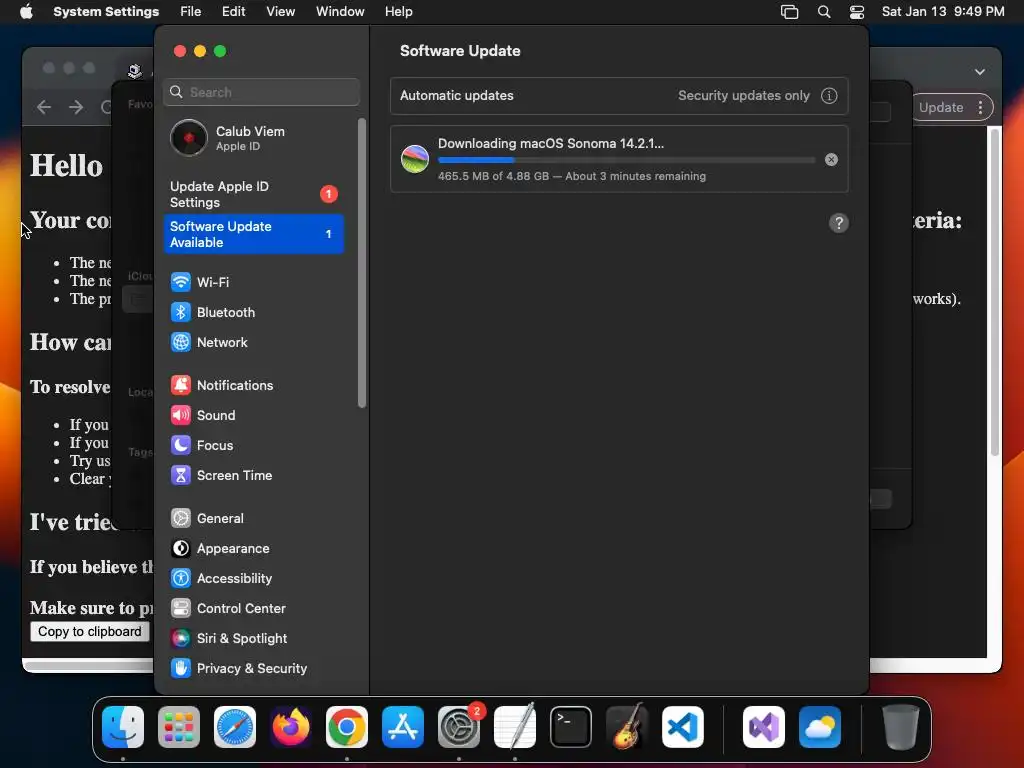The width and height of the screenshot is (1024, 768).
Task: Select Update Apple ID Settings row
Action: [x=253, y=194]
